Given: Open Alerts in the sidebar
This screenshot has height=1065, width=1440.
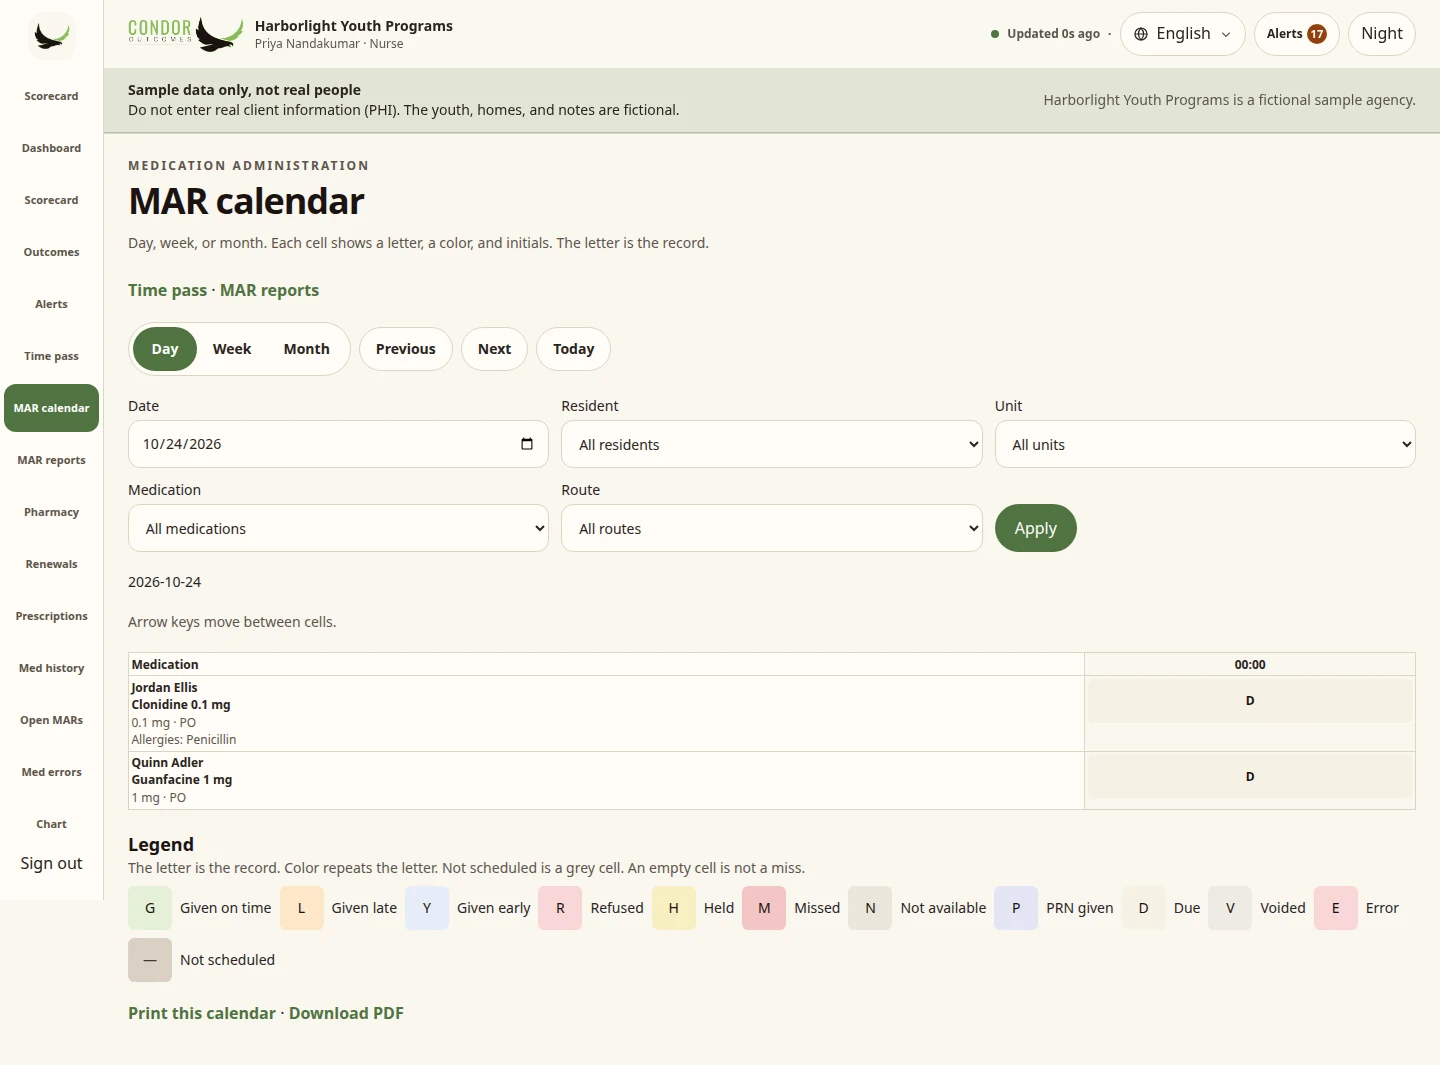Looking at the screenshot, I should coord(52,304).
